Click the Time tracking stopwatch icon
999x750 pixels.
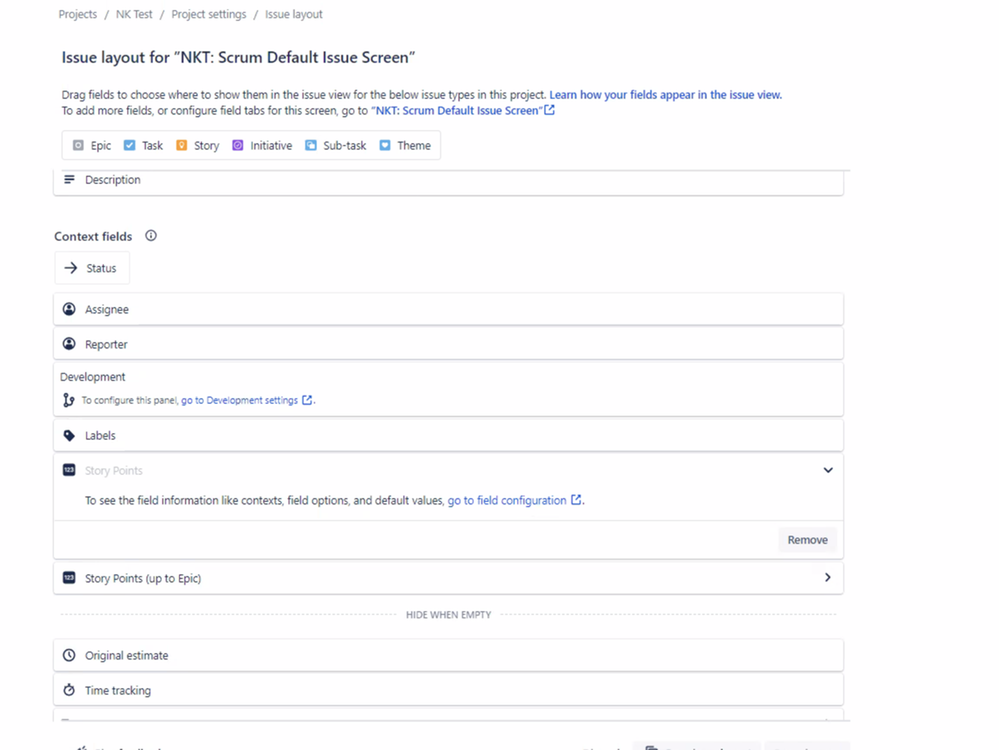point(69,690)
